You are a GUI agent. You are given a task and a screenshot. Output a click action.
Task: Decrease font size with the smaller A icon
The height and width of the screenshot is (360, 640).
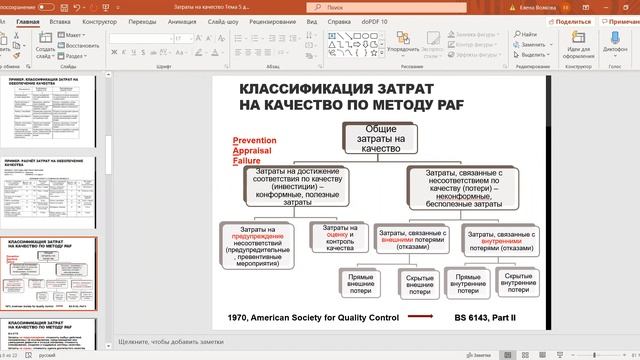tap(209, 38)
